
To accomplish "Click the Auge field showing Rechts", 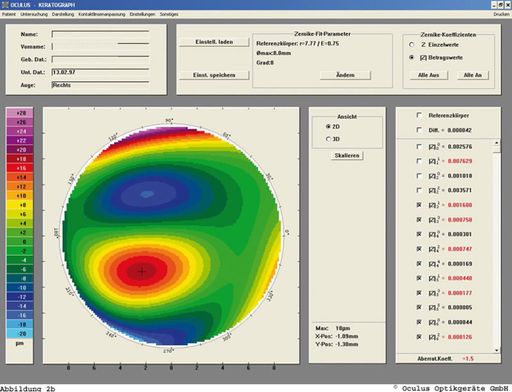I will [x=100, y=85].
